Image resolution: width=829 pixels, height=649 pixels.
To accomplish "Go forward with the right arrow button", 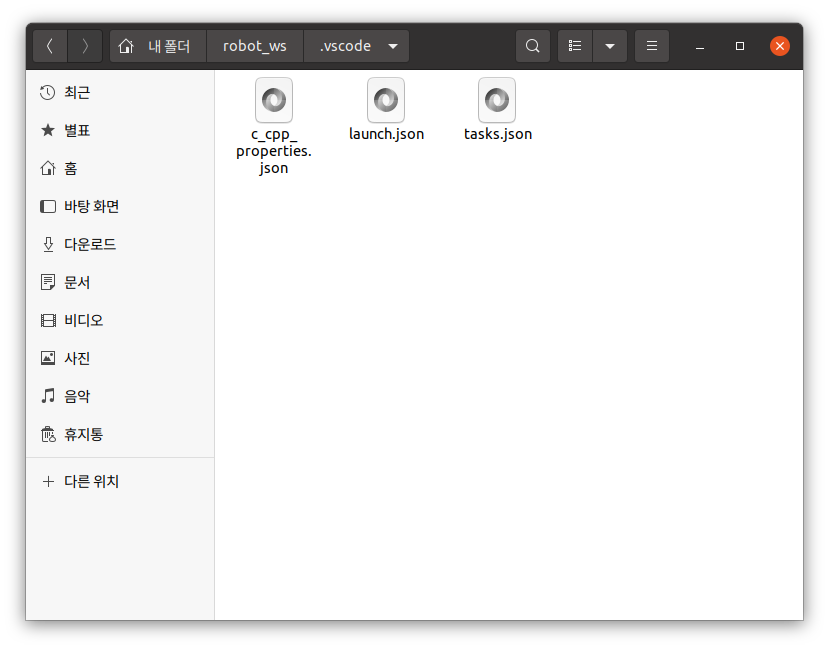I will pos(85,47).
